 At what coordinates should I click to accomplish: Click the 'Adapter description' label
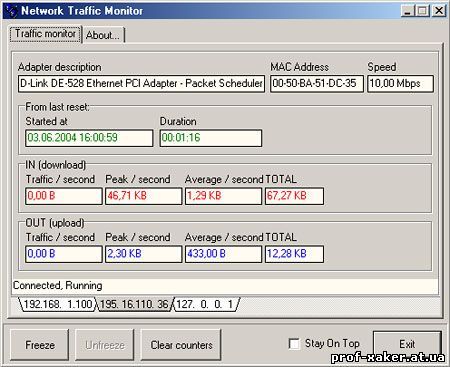(x=60, y=67)
